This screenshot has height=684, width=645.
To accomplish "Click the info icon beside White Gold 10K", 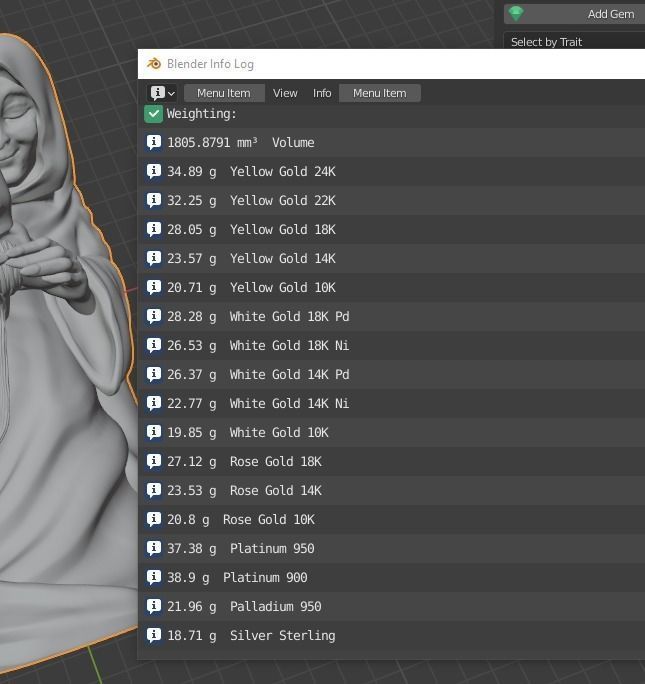I will 154,433.
